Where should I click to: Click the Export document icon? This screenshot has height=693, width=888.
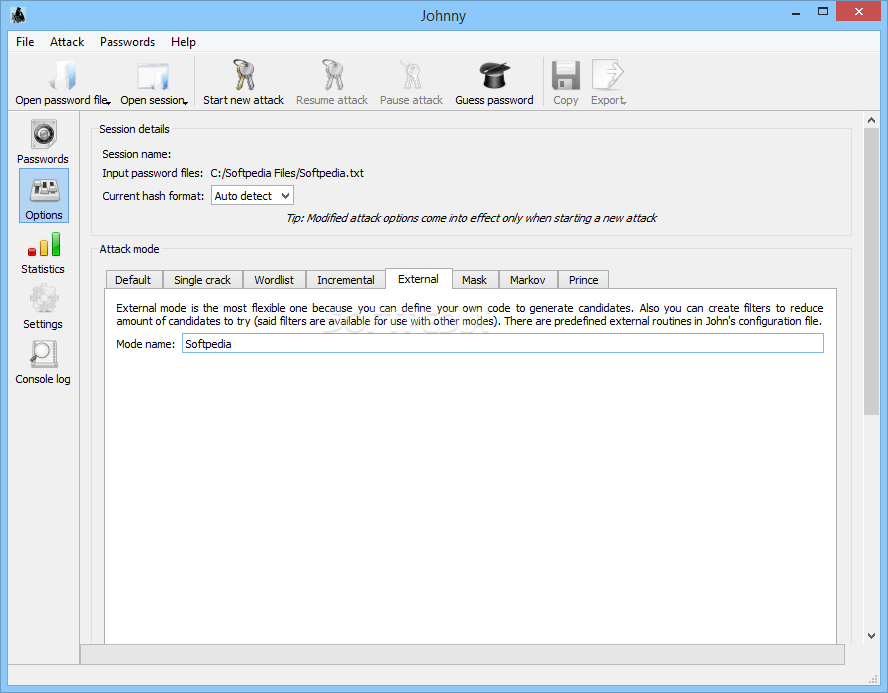tap(607, 75)
